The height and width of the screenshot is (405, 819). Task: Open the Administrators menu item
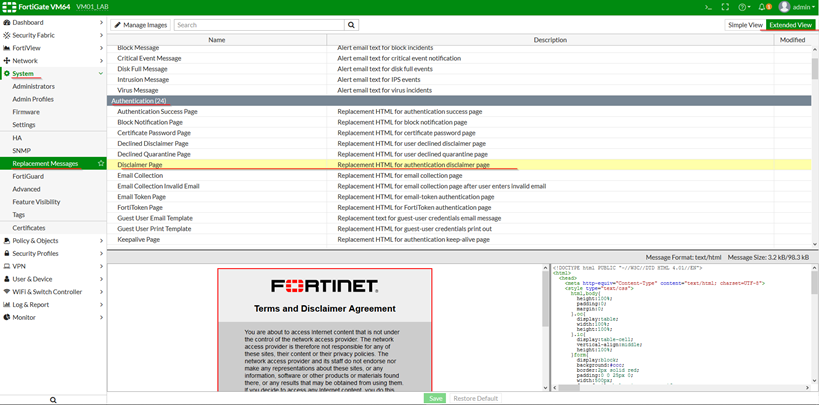(33, 87)
